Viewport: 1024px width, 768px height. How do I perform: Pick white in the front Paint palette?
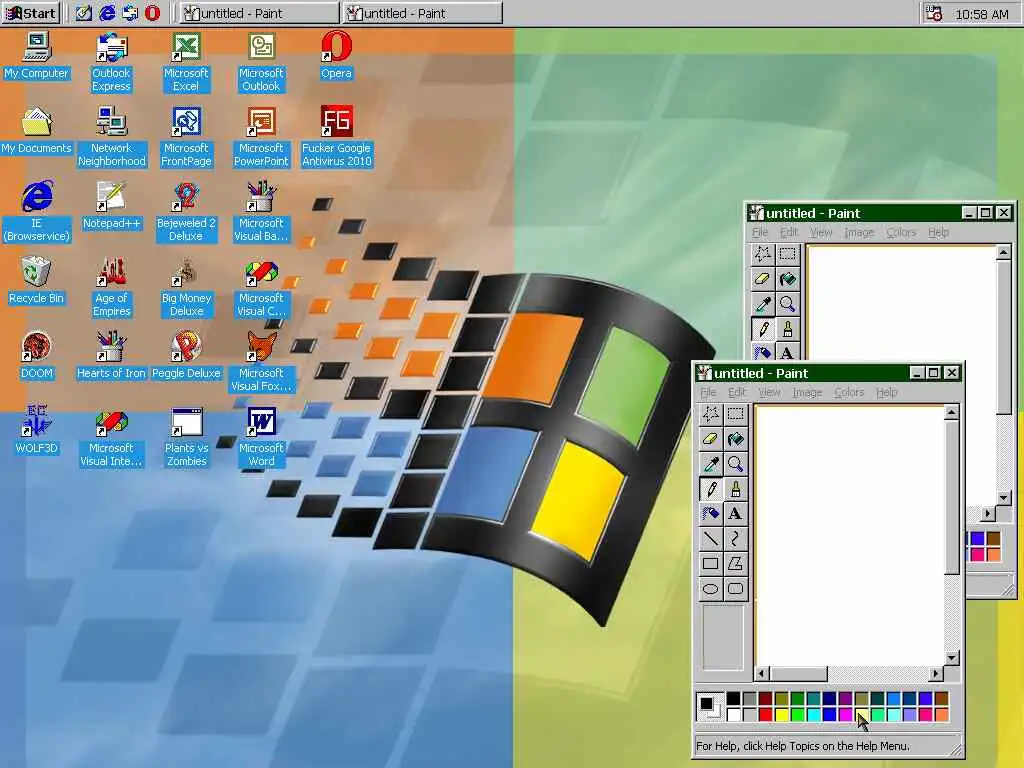pyautogui.click(x=733, y=715)
